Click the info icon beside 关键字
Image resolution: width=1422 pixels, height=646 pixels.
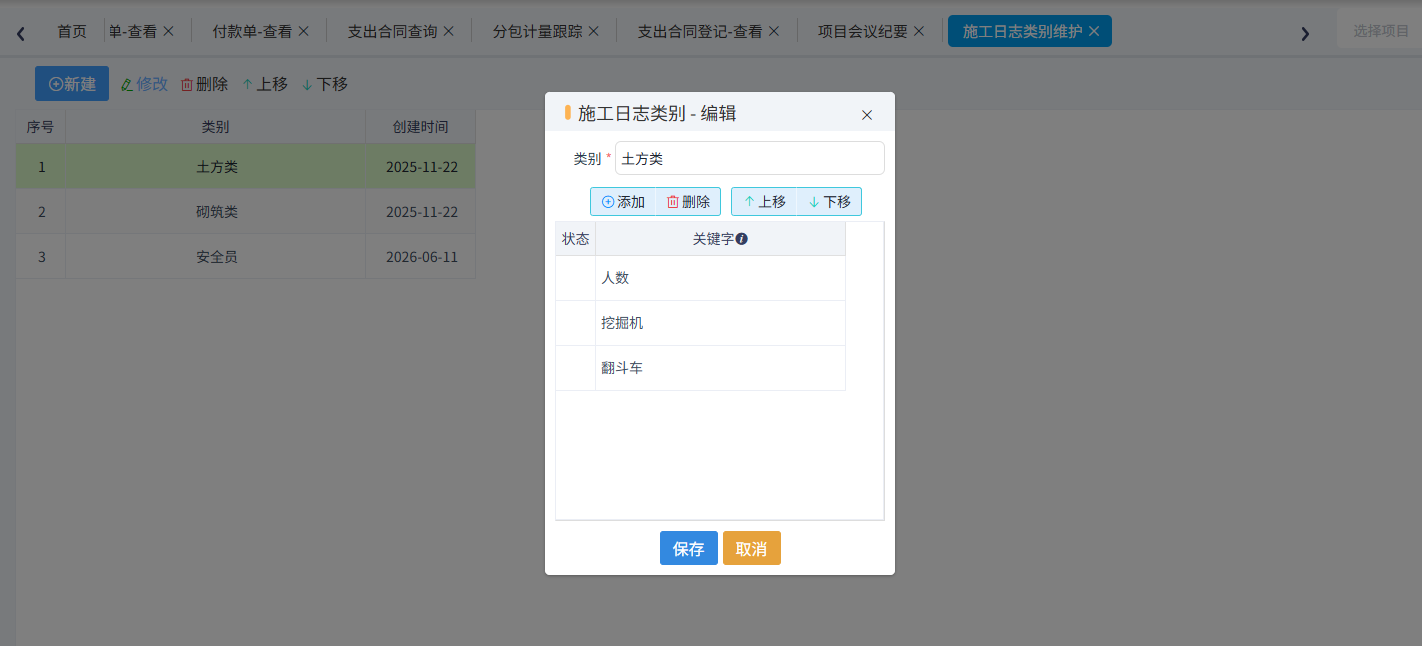pos(742,239)
